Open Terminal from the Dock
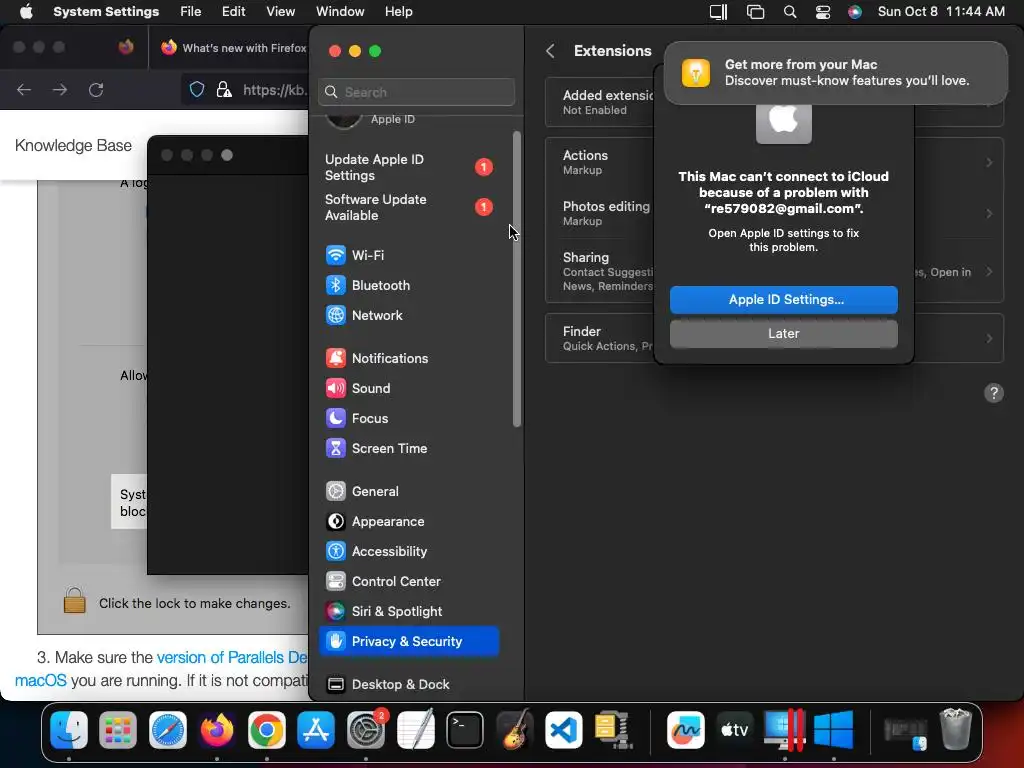This screenshot has width=1024, height=768. [x=464, y=729]
